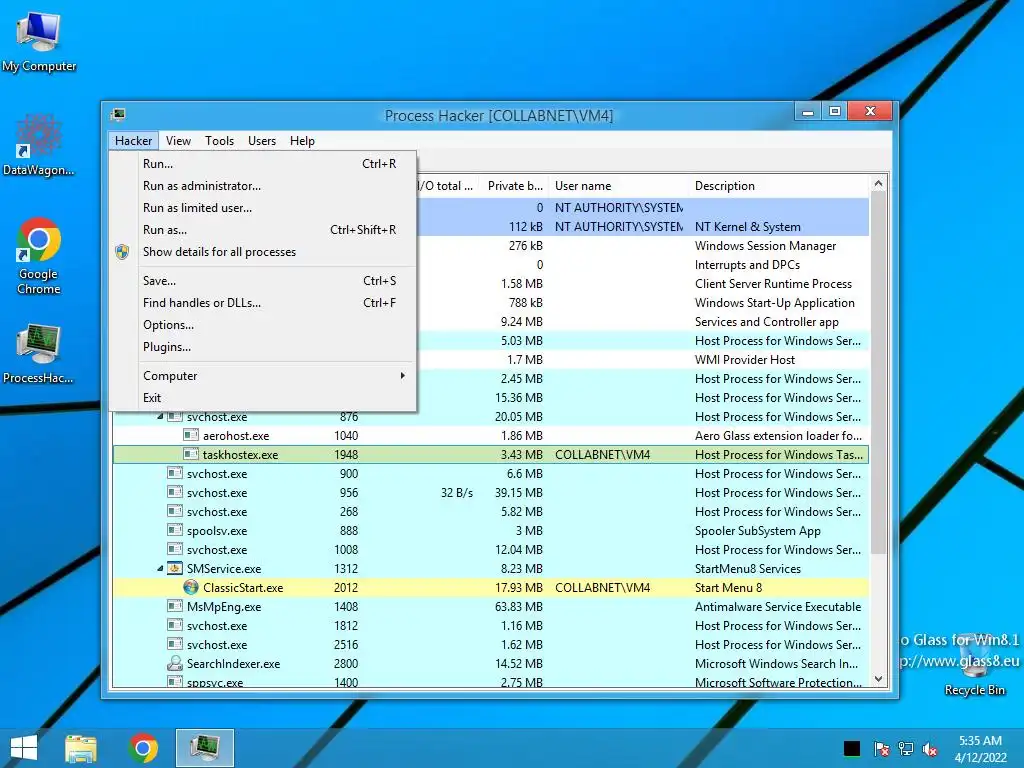The image size is (1024, 768).
Task: Choose Save... from the menu
Action: coord(263,281)
